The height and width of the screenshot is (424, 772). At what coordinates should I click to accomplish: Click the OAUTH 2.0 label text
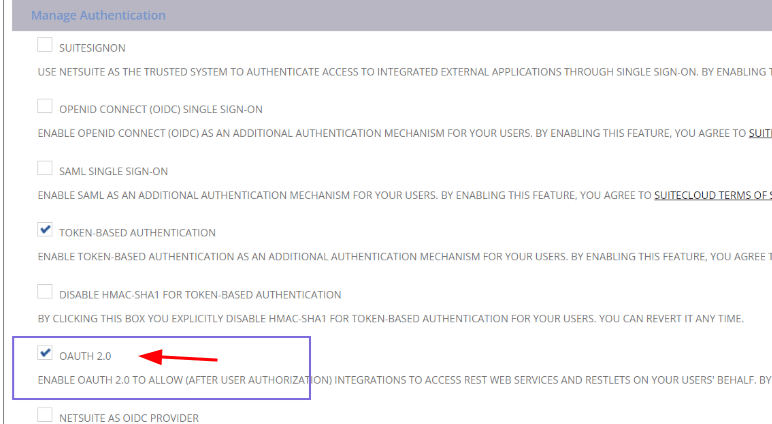(x=85, y=356)
